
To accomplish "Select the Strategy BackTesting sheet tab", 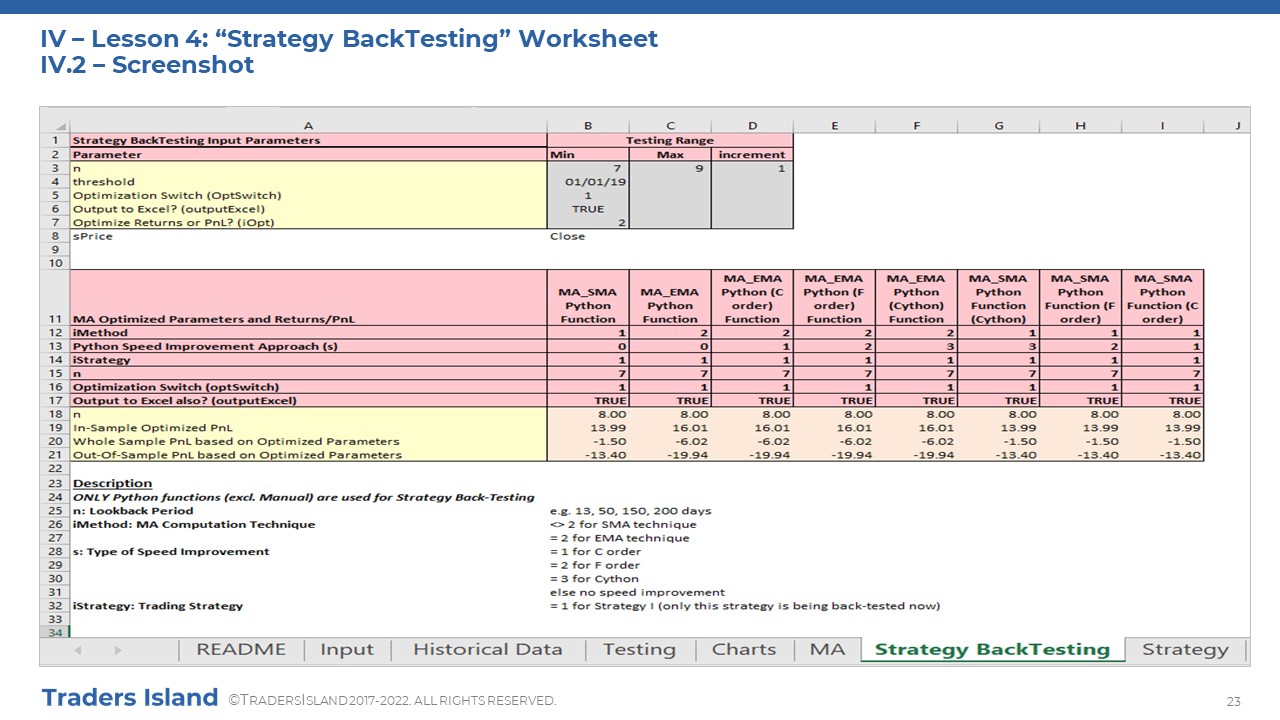I will (x=992, y=650).
